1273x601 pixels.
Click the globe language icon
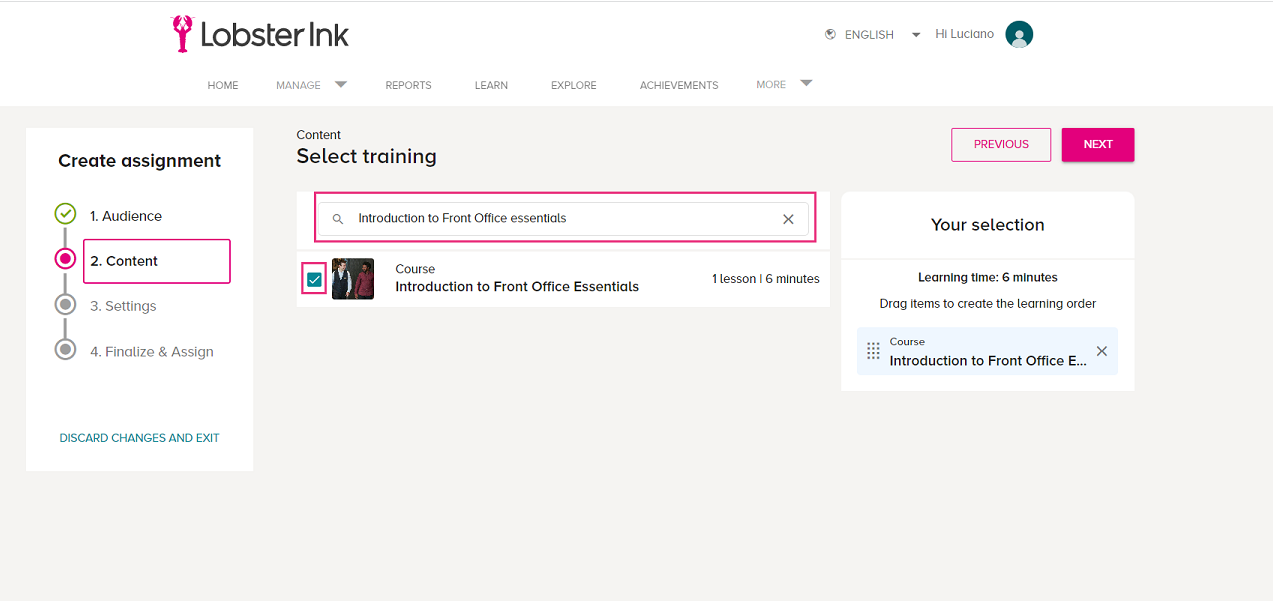pos(830,34)
